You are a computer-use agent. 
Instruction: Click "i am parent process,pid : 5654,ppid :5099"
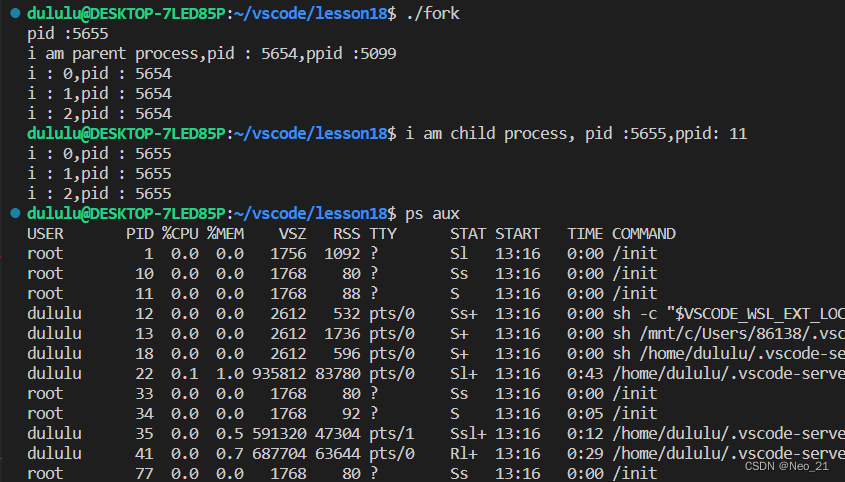pyautogui.click(x=212, y=54)
